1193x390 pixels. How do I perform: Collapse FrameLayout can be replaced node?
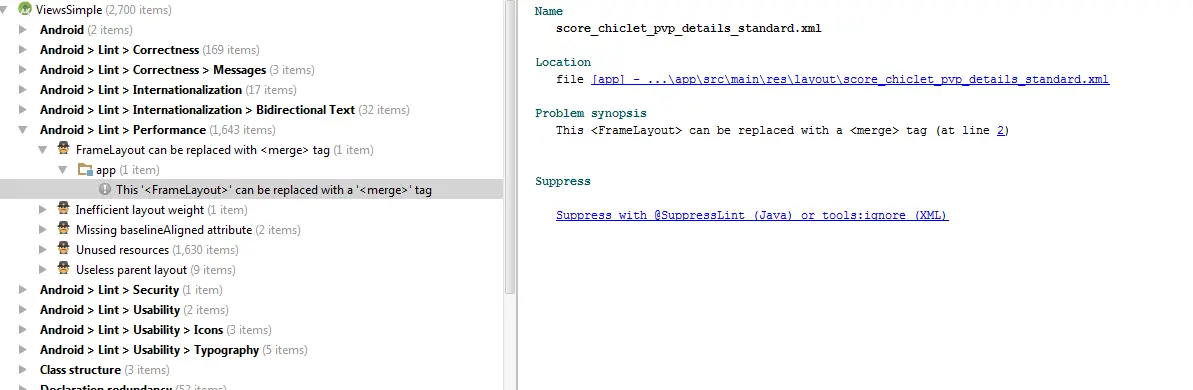point(43,150)
